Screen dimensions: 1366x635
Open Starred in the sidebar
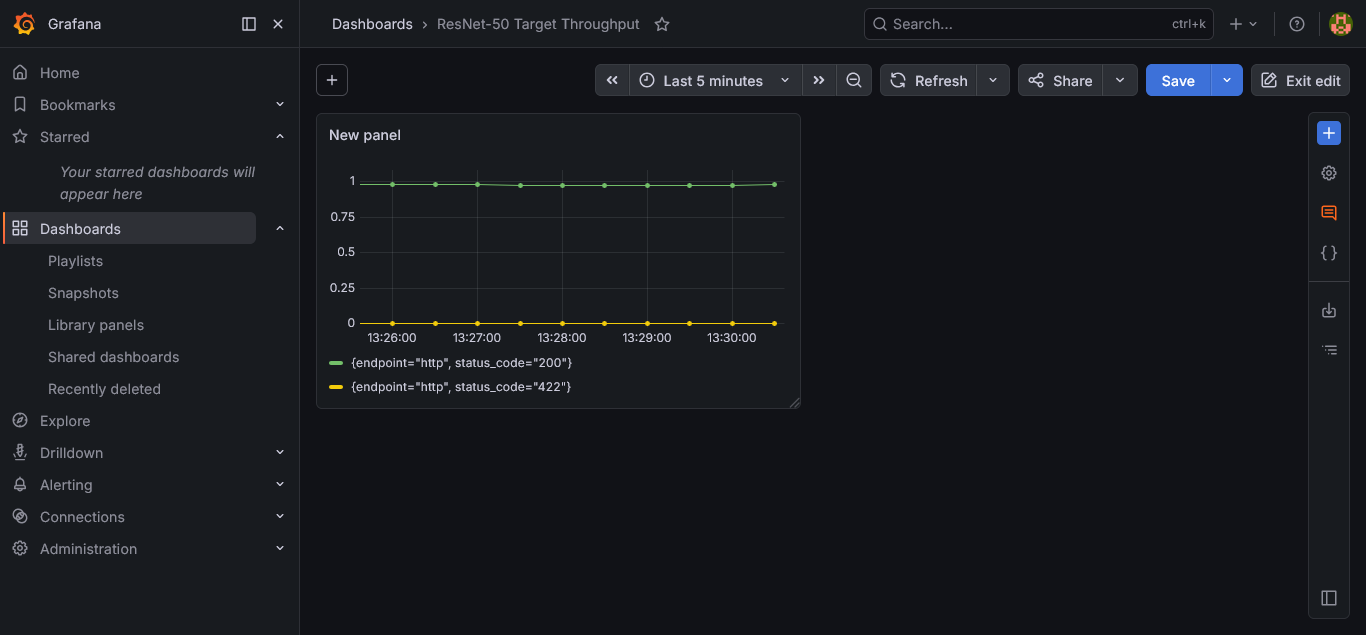(x=64, y=137)
